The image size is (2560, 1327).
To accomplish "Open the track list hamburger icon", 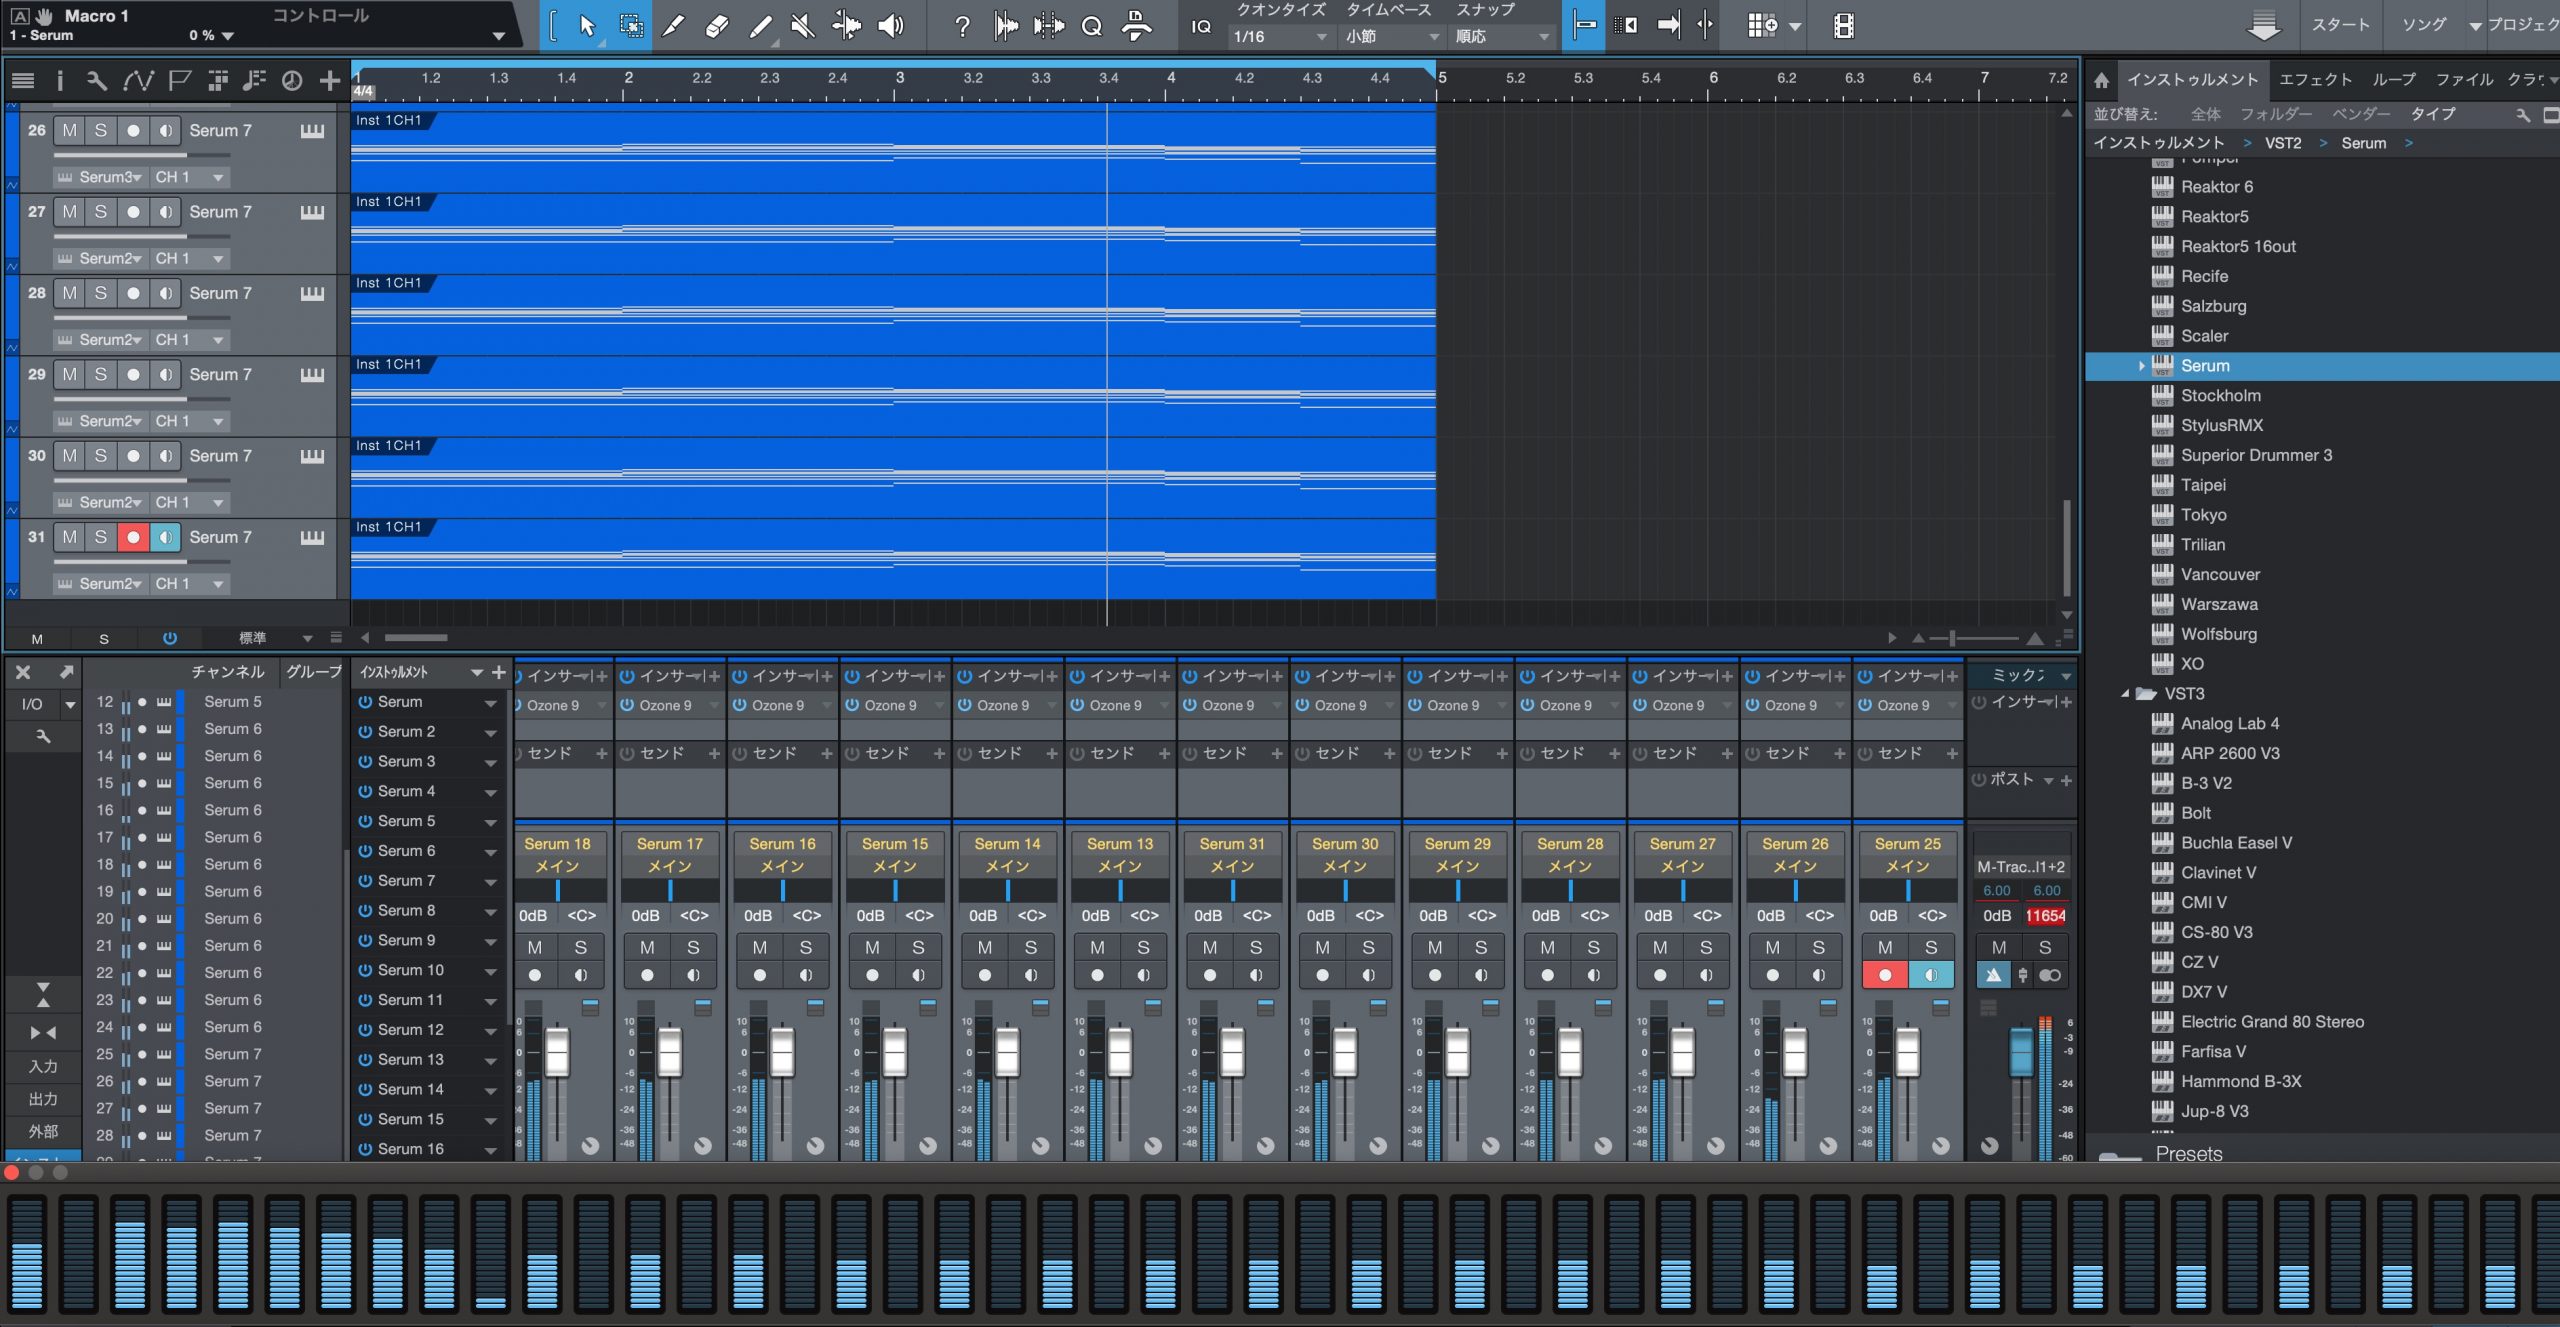I will tap(22, 81).
